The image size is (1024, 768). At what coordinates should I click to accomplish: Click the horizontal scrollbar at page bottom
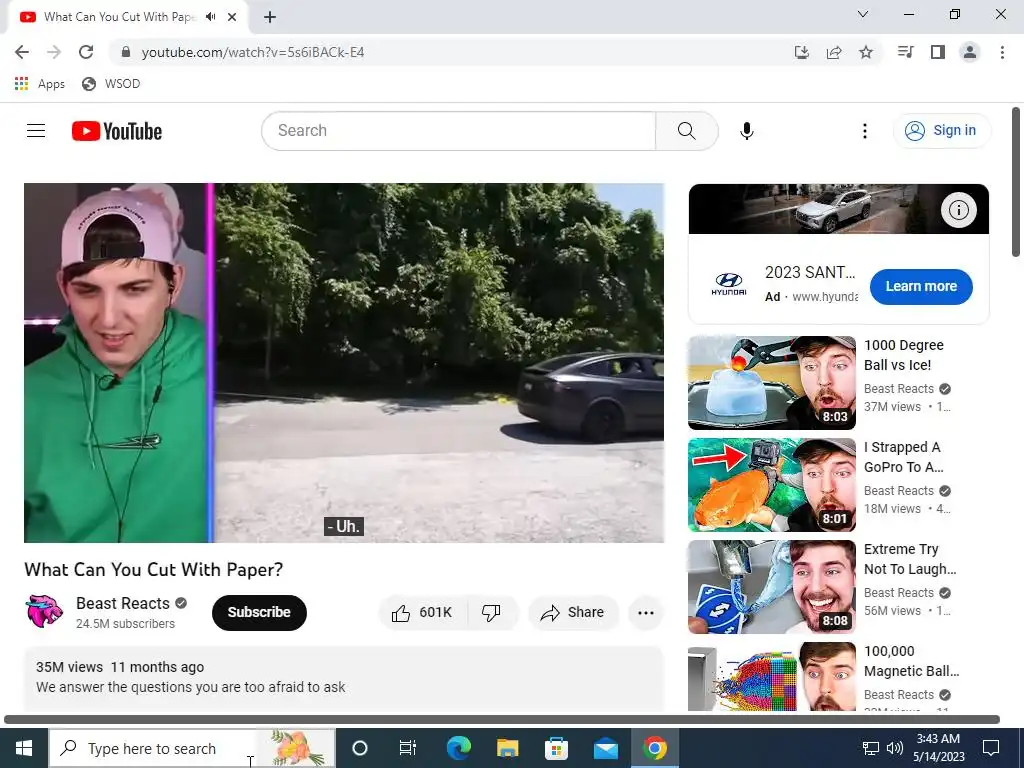point(502,720)
